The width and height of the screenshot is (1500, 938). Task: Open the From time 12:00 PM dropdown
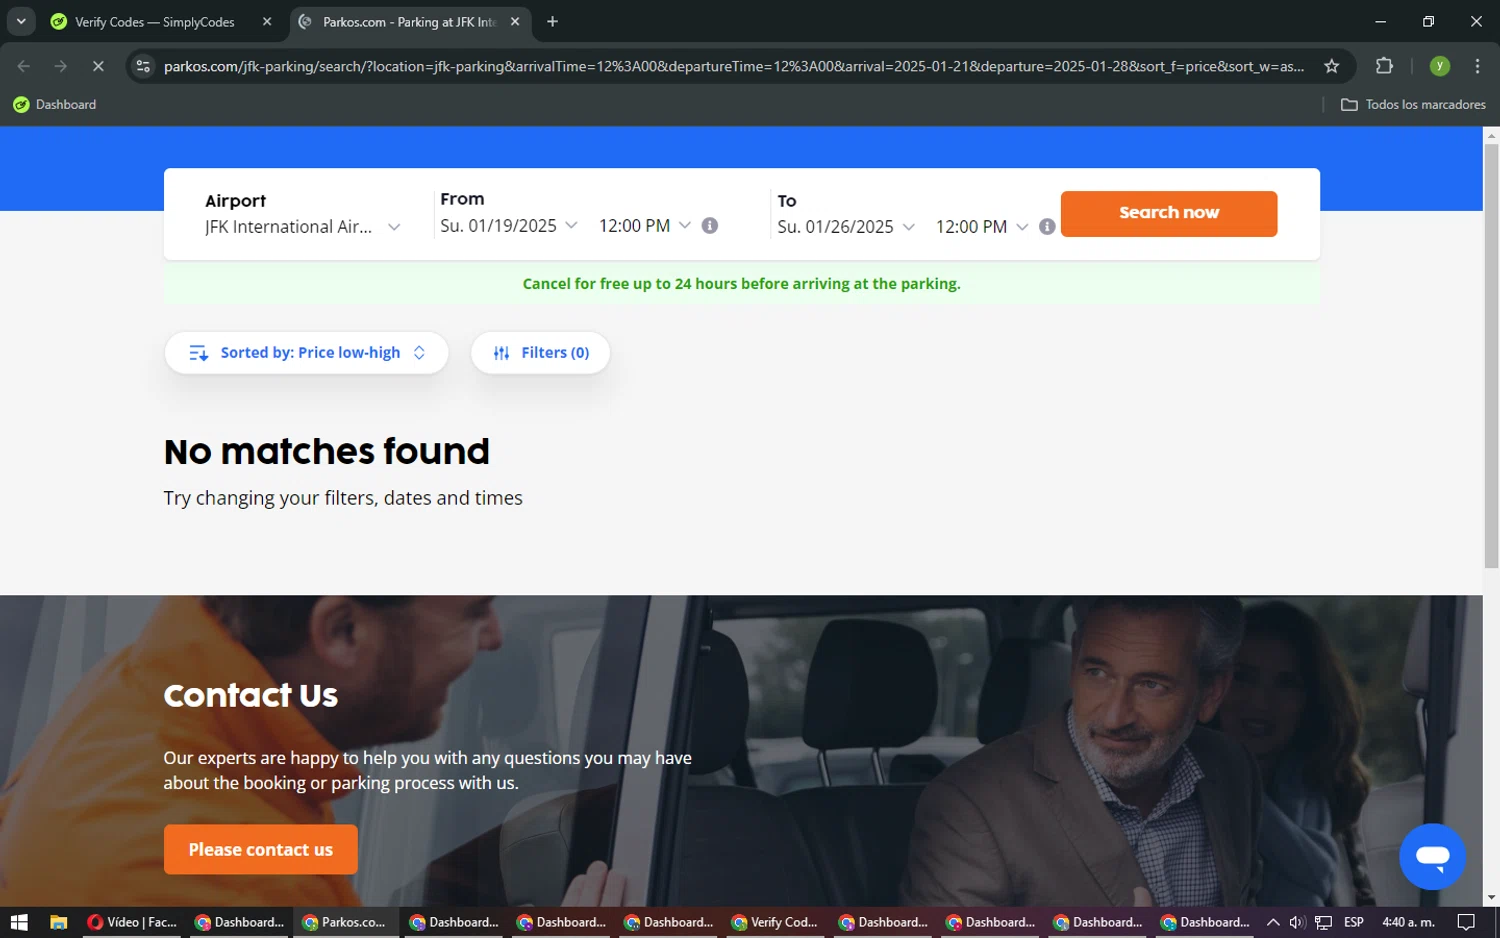tap(644, 226)
